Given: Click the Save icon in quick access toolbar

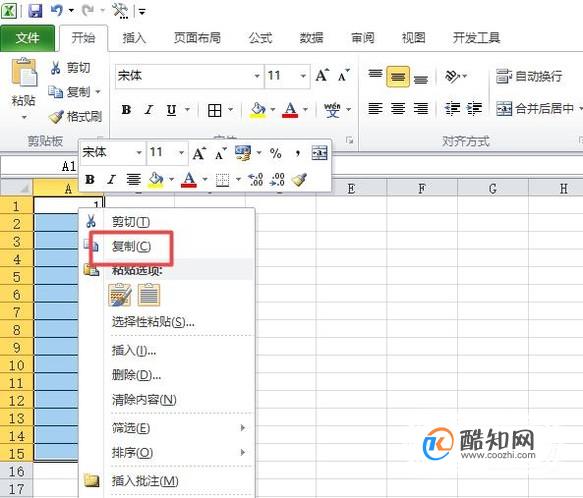Looking at the screenshot, I should 35,10.
